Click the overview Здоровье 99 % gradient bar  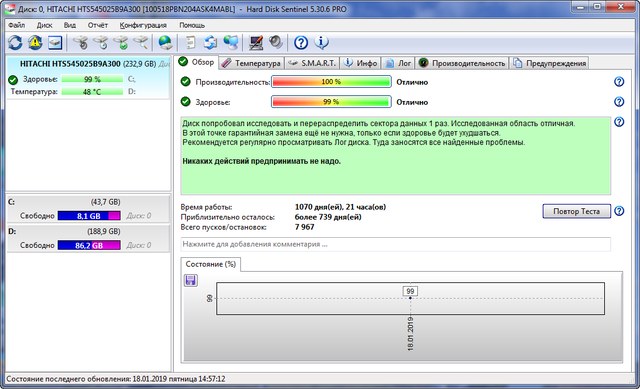331,102
